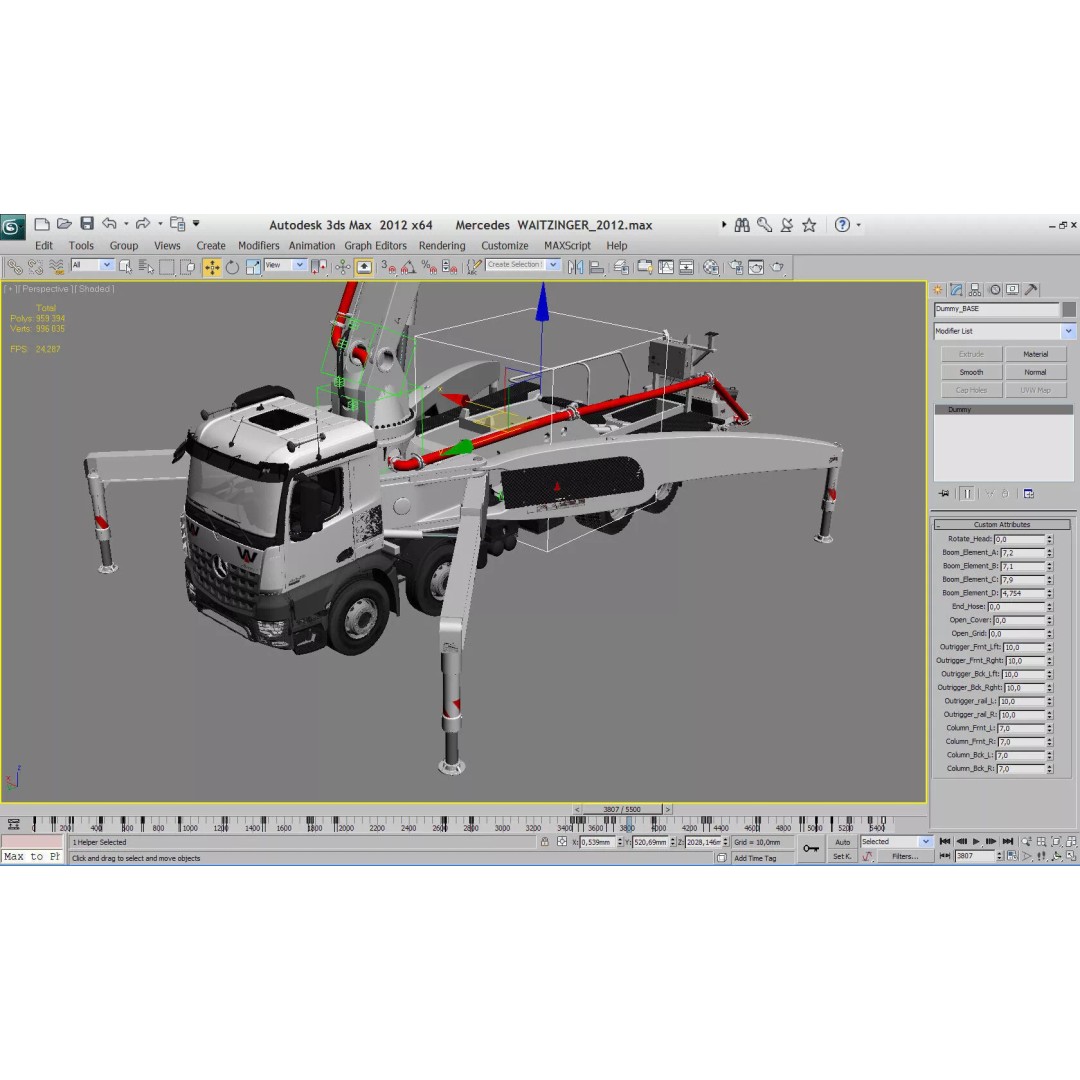This screenshot has height=1080, width=1080.
Task: Open the Select by Name dialog
Action: (x=146, y=267)
